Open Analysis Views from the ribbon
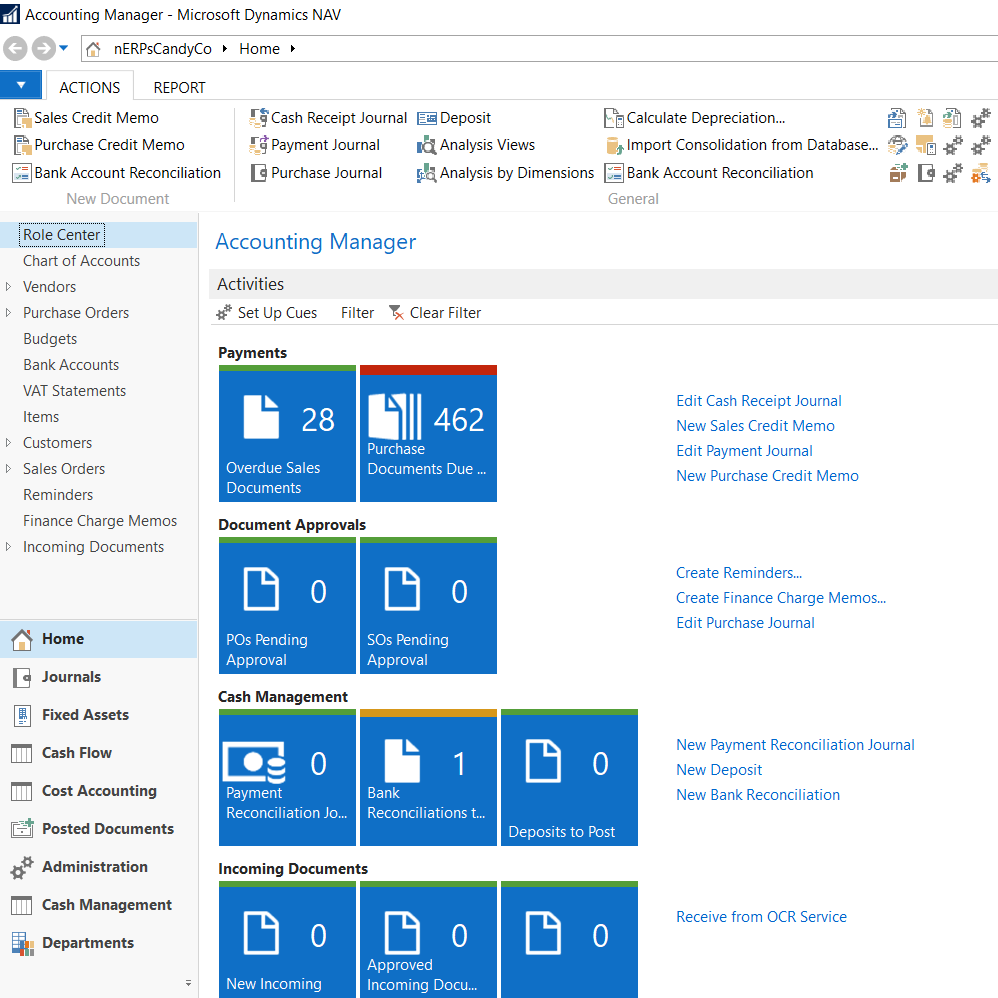Image resolution: width=998 pixels, height=998 pixels. click(x=475, y=145)
